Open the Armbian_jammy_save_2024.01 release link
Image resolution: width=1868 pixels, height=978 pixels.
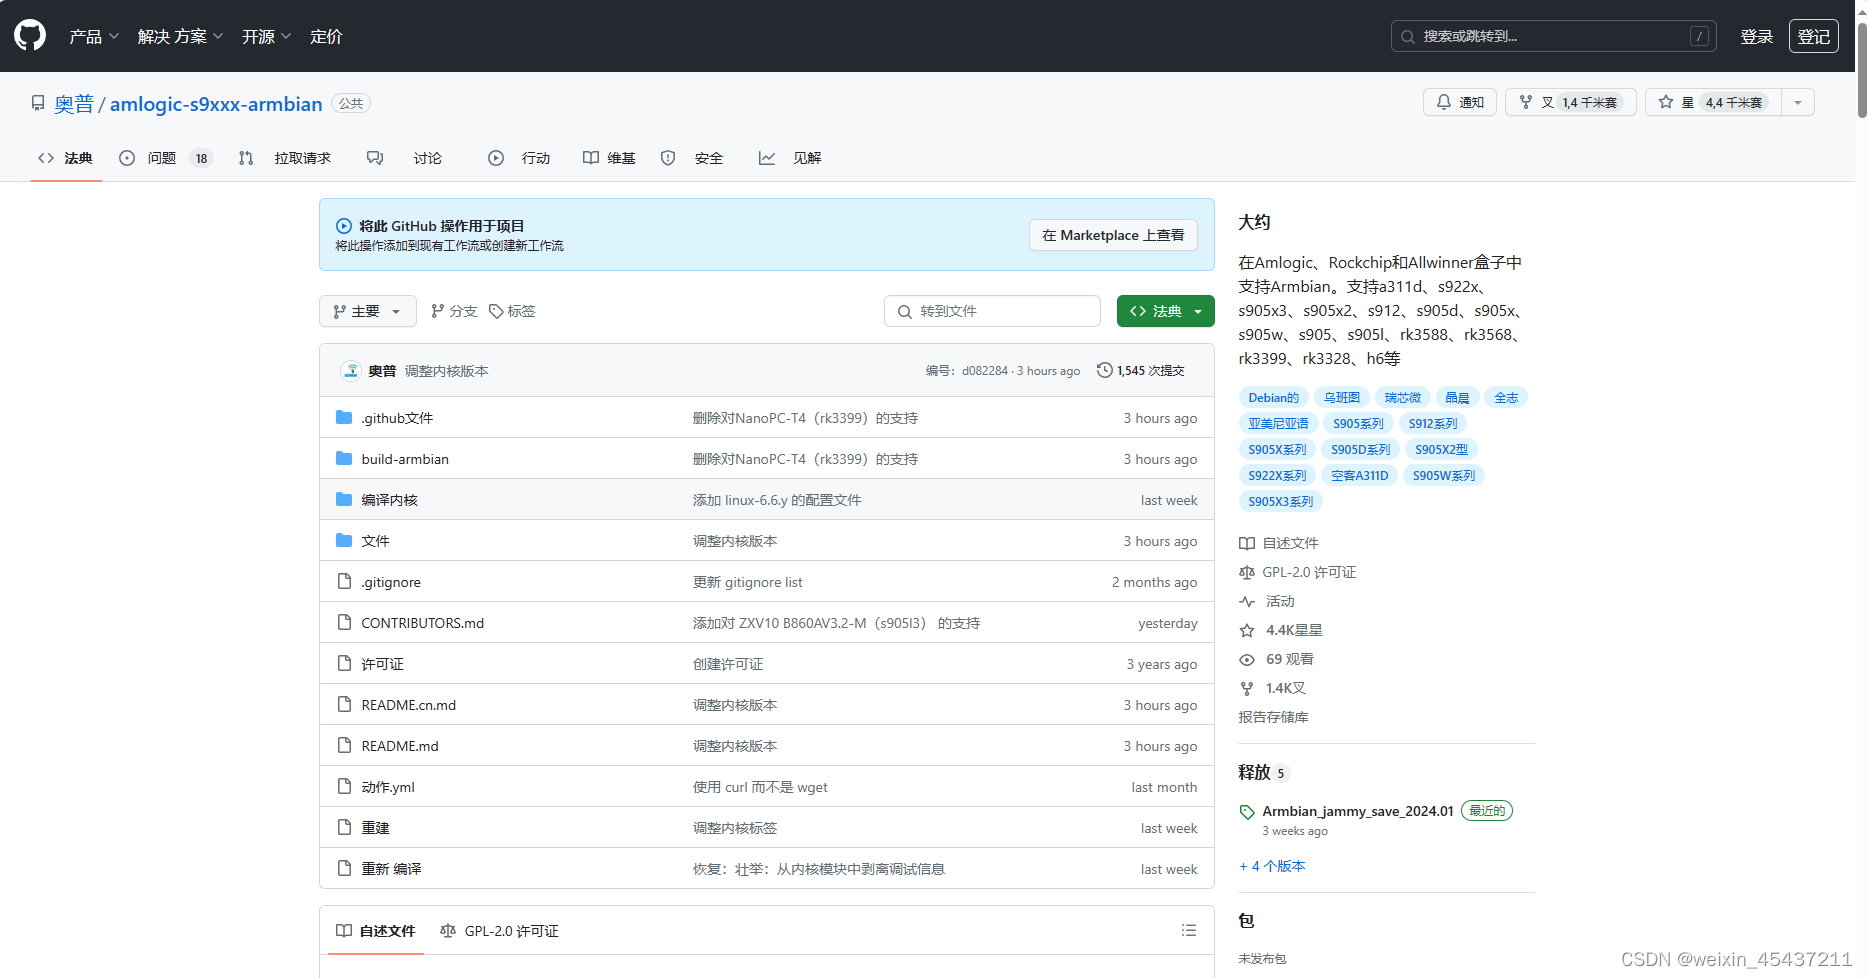(x=1358, y=811)
